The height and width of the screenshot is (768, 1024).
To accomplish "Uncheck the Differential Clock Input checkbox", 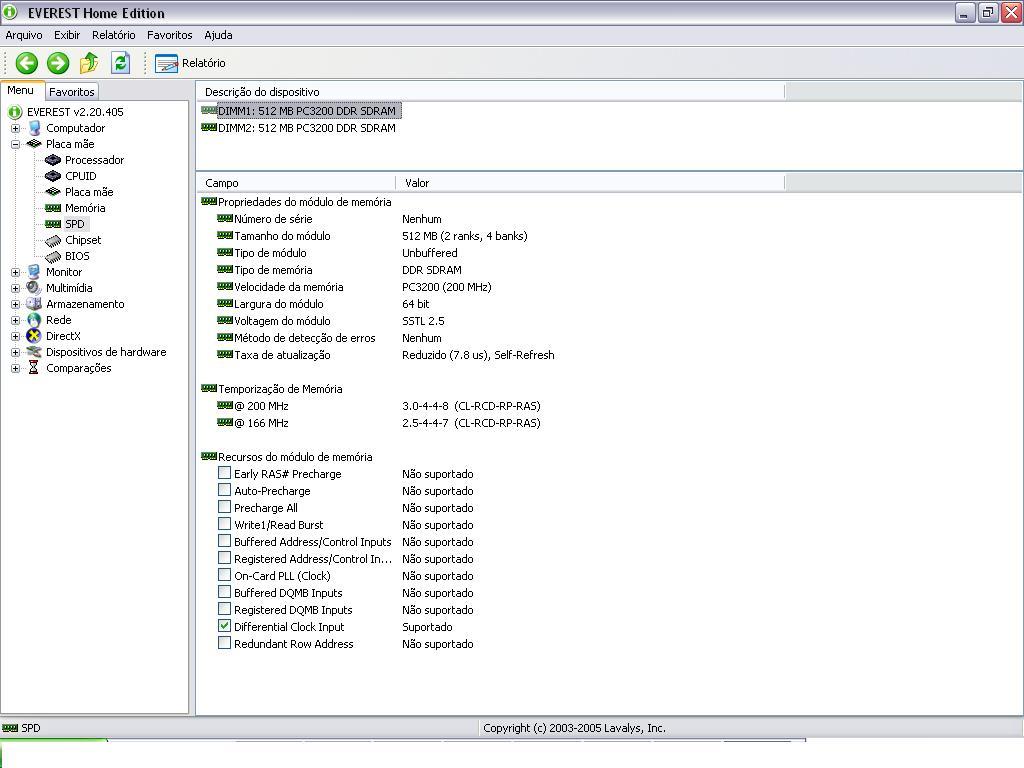I will pos(224,626).
